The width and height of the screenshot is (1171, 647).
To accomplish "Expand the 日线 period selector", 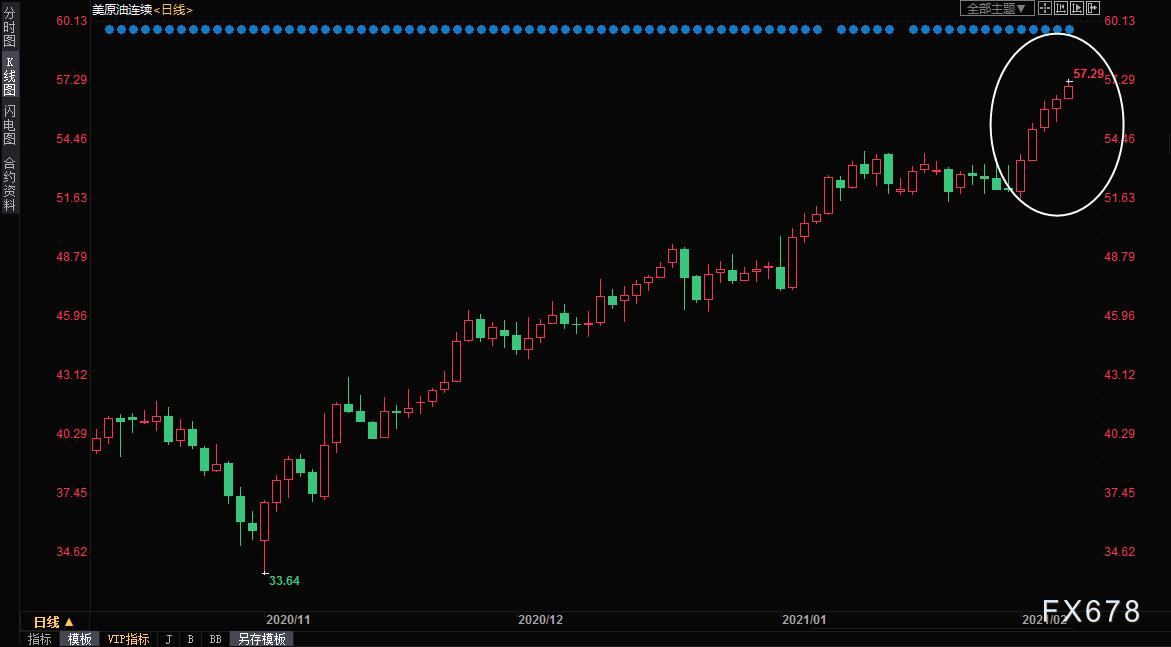I will [x=54, y=622].
